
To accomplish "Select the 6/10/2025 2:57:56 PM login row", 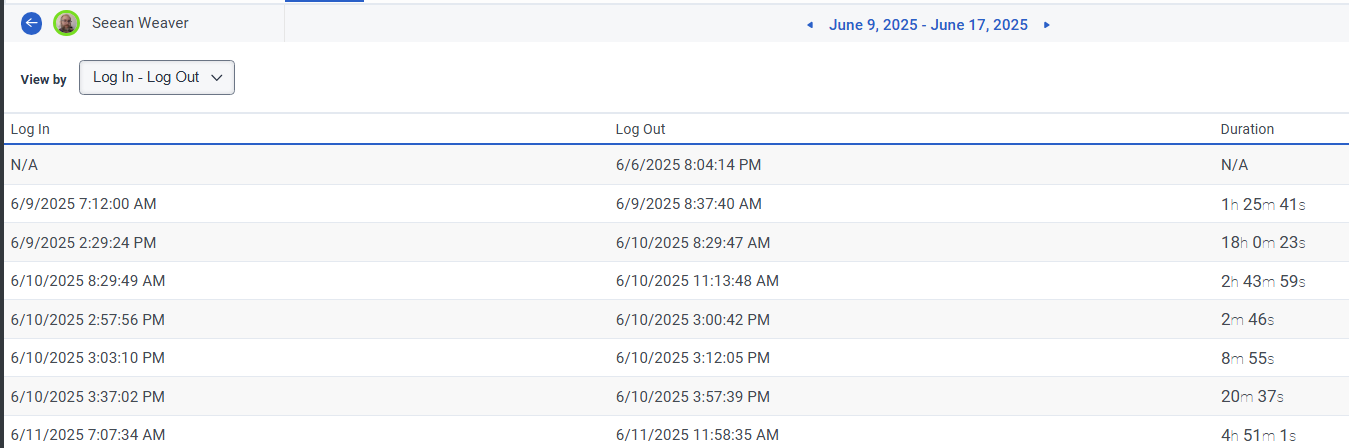I will 674,319.
